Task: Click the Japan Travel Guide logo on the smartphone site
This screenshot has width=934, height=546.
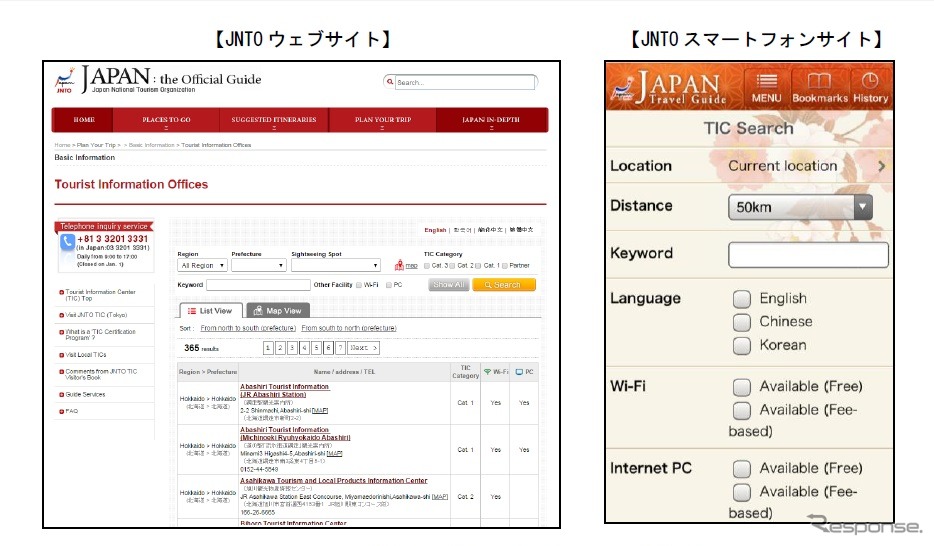Action: tap(670, 88)
